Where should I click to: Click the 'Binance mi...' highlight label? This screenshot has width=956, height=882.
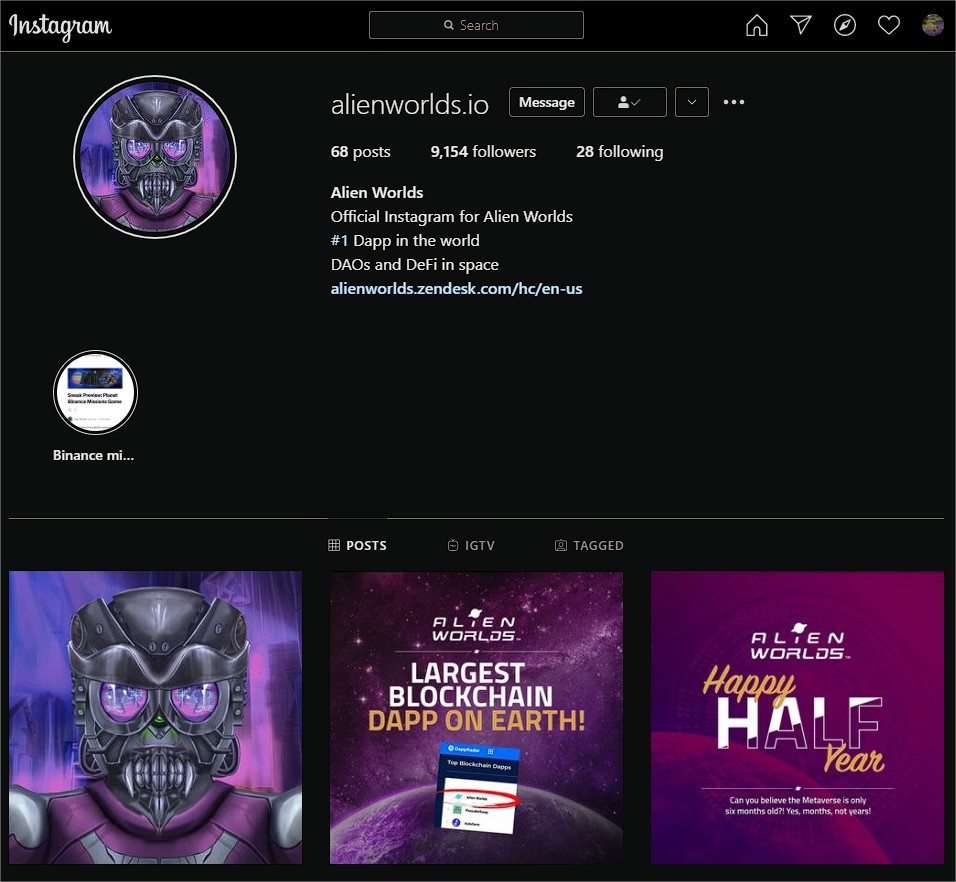[x=93, y=455]
